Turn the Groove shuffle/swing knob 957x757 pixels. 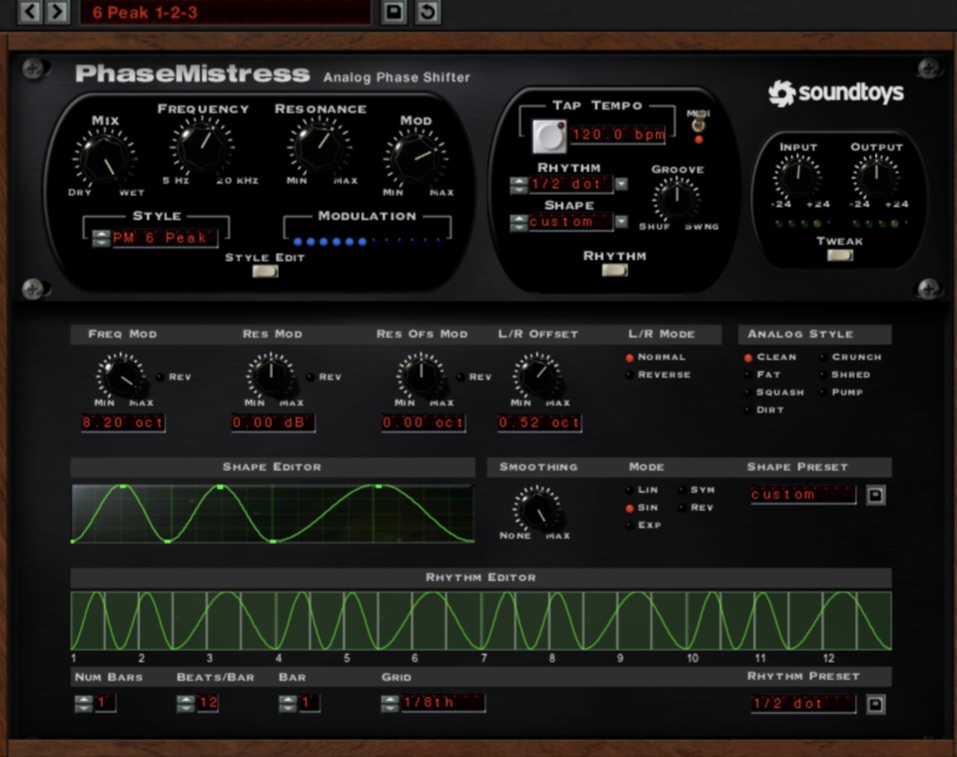click(x=676, y=198)
